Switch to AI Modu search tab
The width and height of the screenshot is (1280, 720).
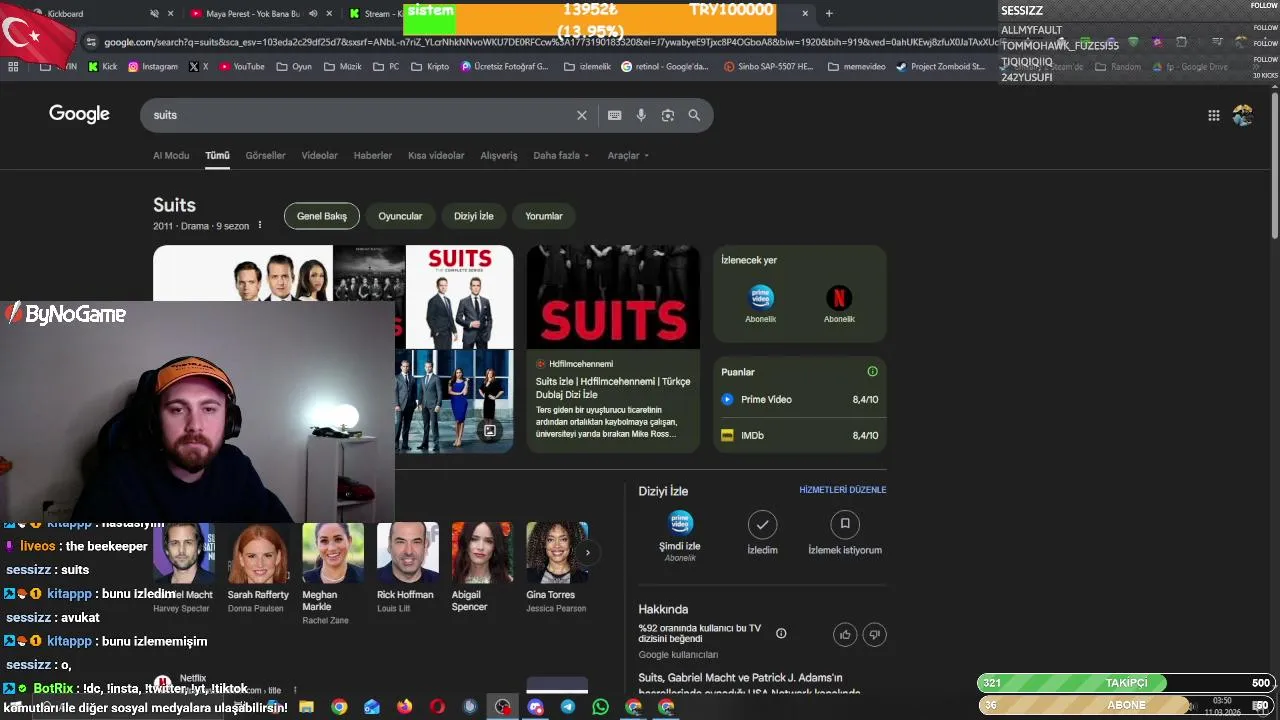click(x=171, y=156)
